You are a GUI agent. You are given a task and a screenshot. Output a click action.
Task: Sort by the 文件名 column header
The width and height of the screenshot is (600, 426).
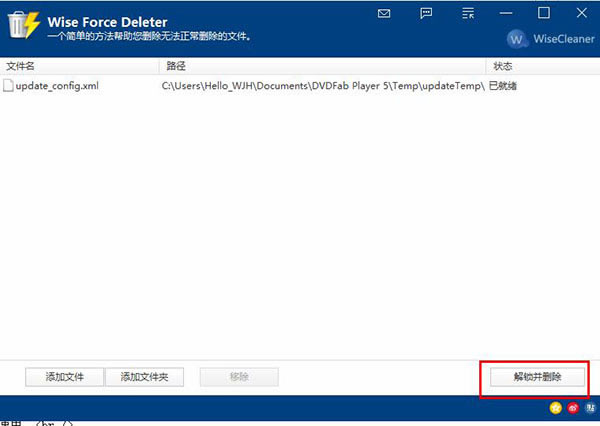[79, 66]
